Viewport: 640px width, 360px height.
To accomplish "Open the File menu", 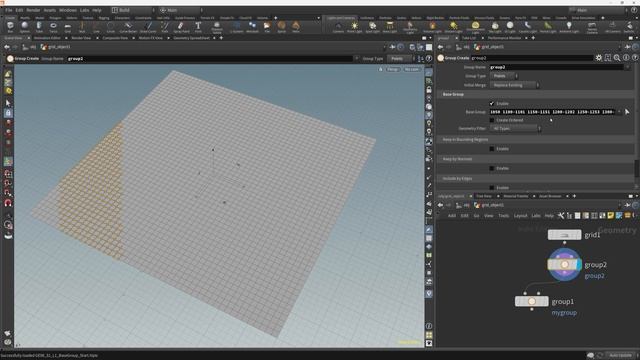I will 9,10.
